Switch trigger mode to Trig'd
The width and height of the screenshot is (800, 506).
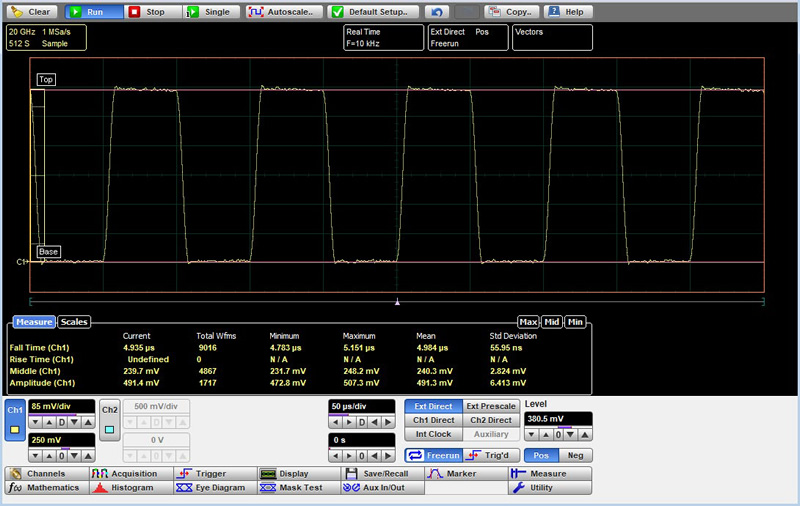coord(491,455)
